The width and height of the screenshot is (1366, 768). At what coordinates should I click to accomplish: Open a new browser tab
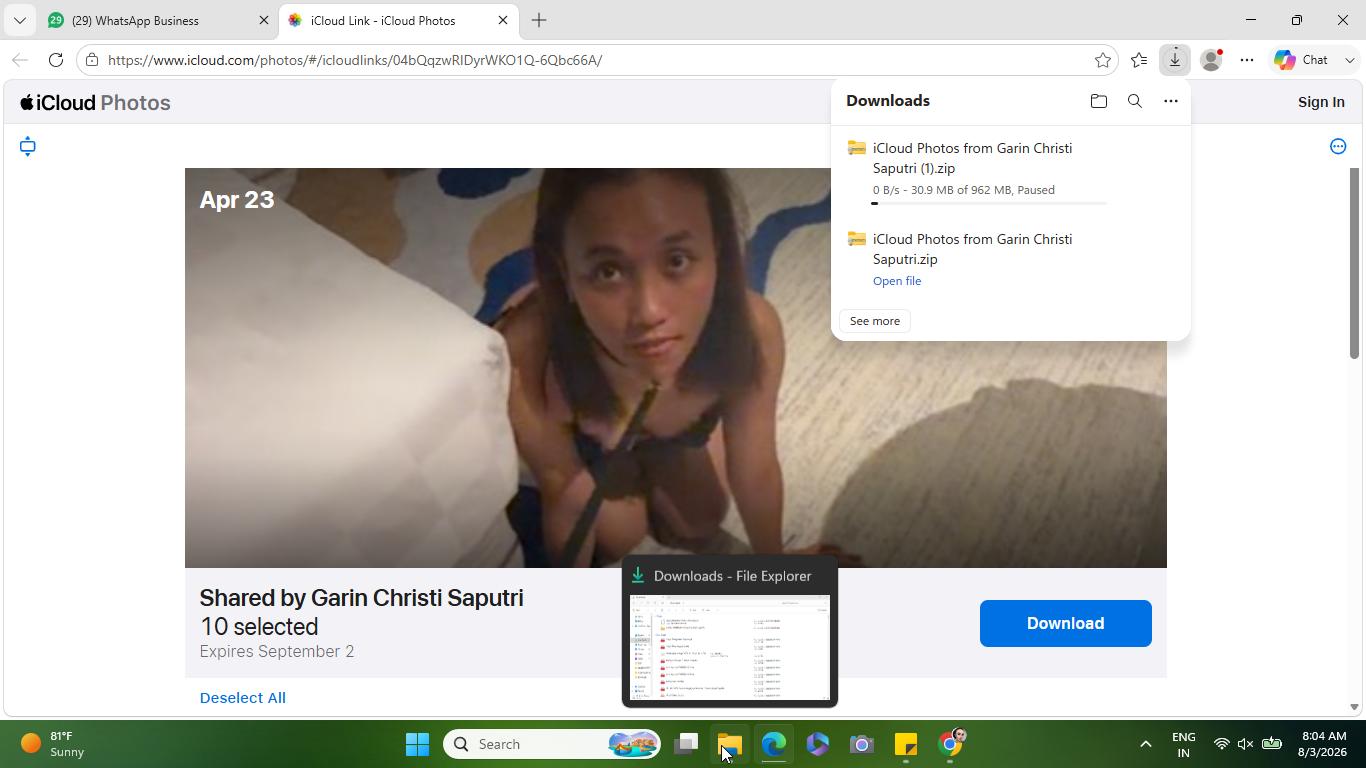539,20
